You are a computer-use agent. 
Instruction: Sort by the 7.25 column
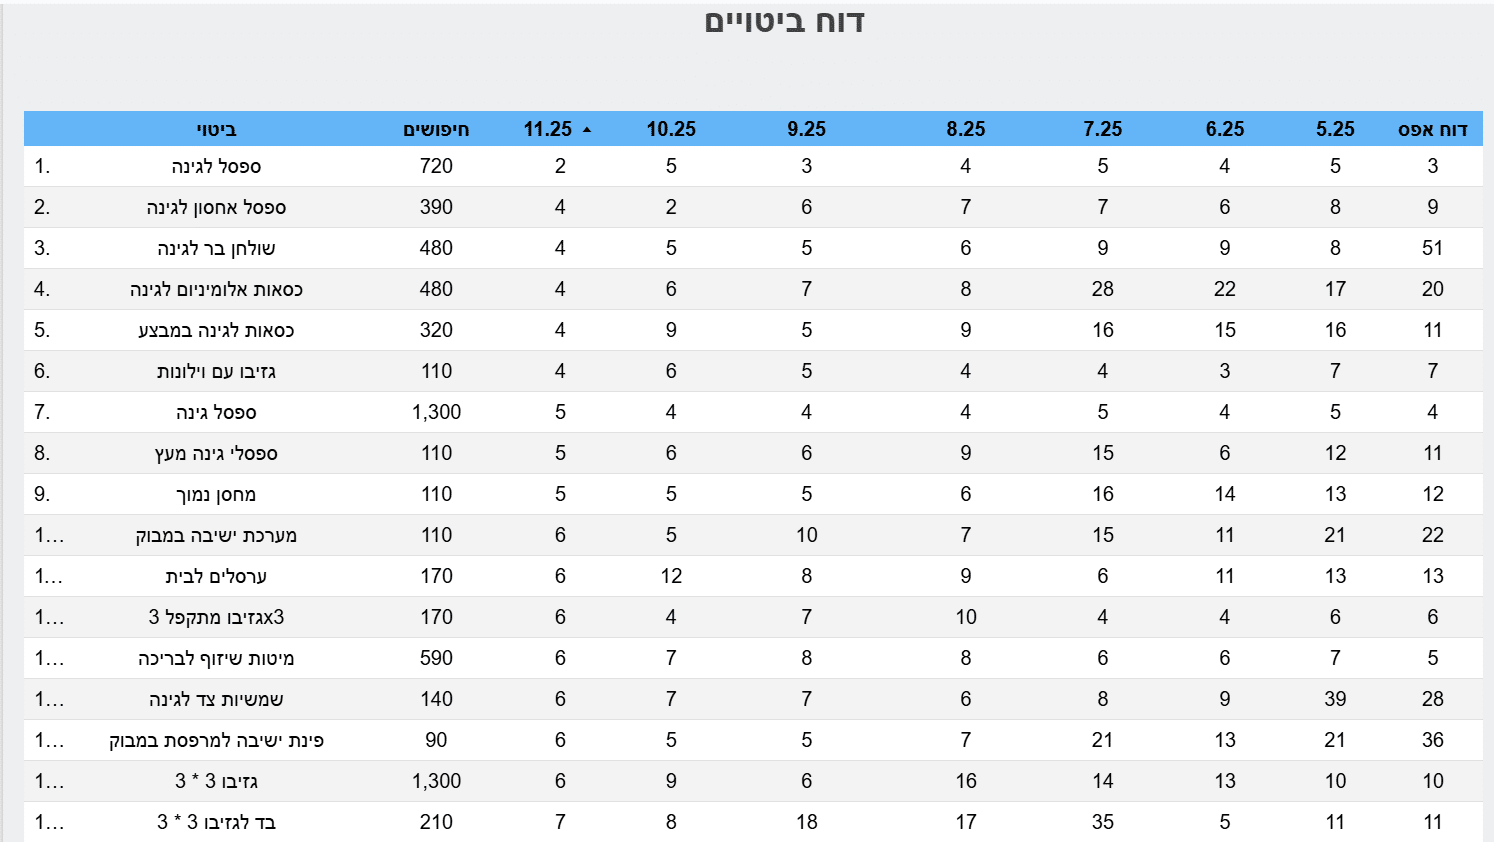coord(1102,129)
